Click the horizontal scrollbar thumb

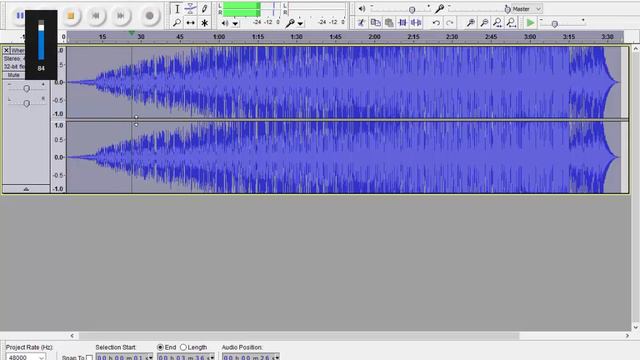299,336
